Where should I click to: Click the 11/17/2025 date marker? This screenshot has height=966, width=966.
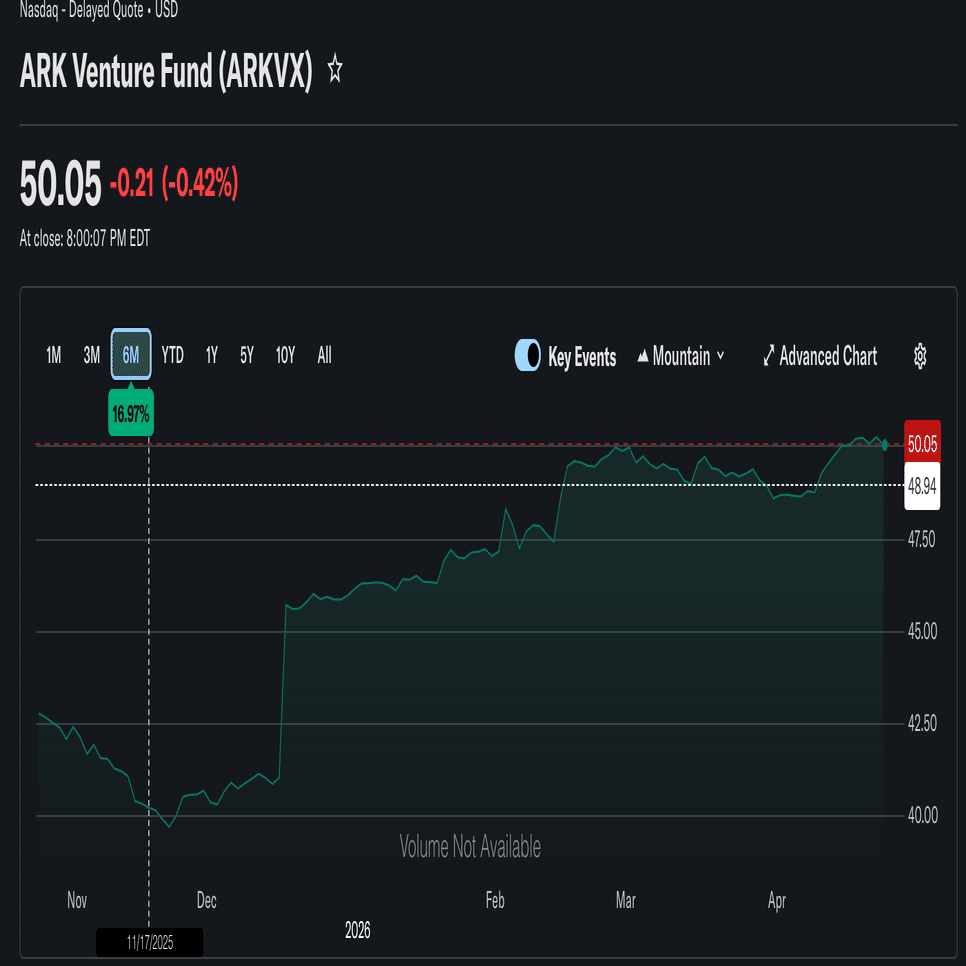tap(149, 942)
